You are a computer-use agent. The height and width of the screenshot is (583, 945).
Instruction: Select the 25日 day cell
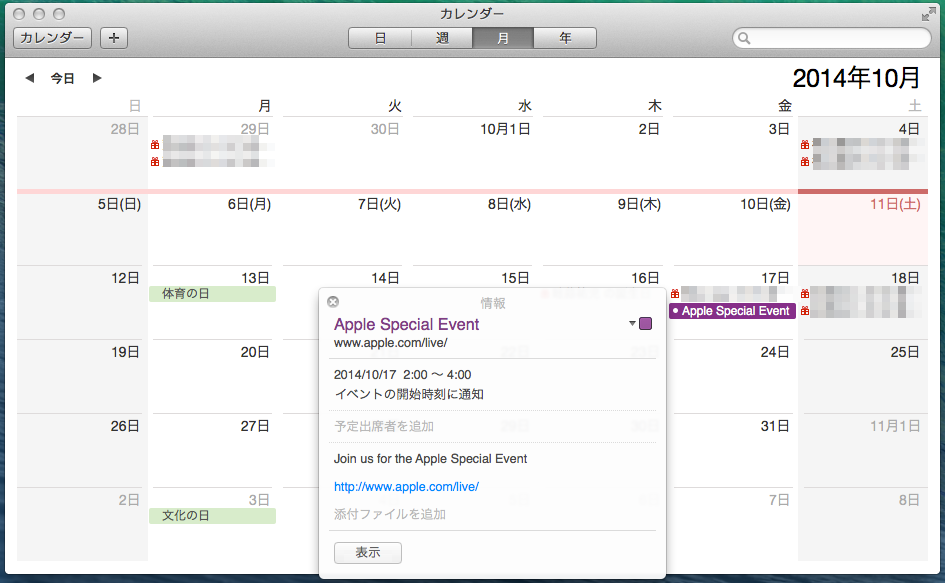coord(862,376)
